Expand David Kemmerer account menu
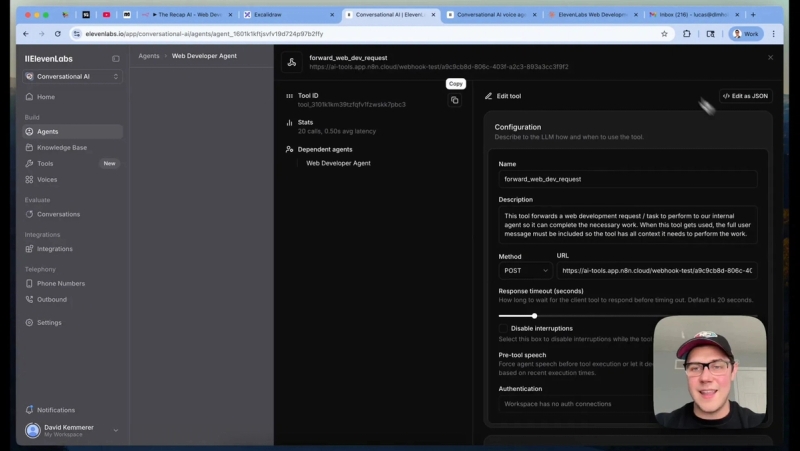Viewport: 800px width, 451px height. 72,431
